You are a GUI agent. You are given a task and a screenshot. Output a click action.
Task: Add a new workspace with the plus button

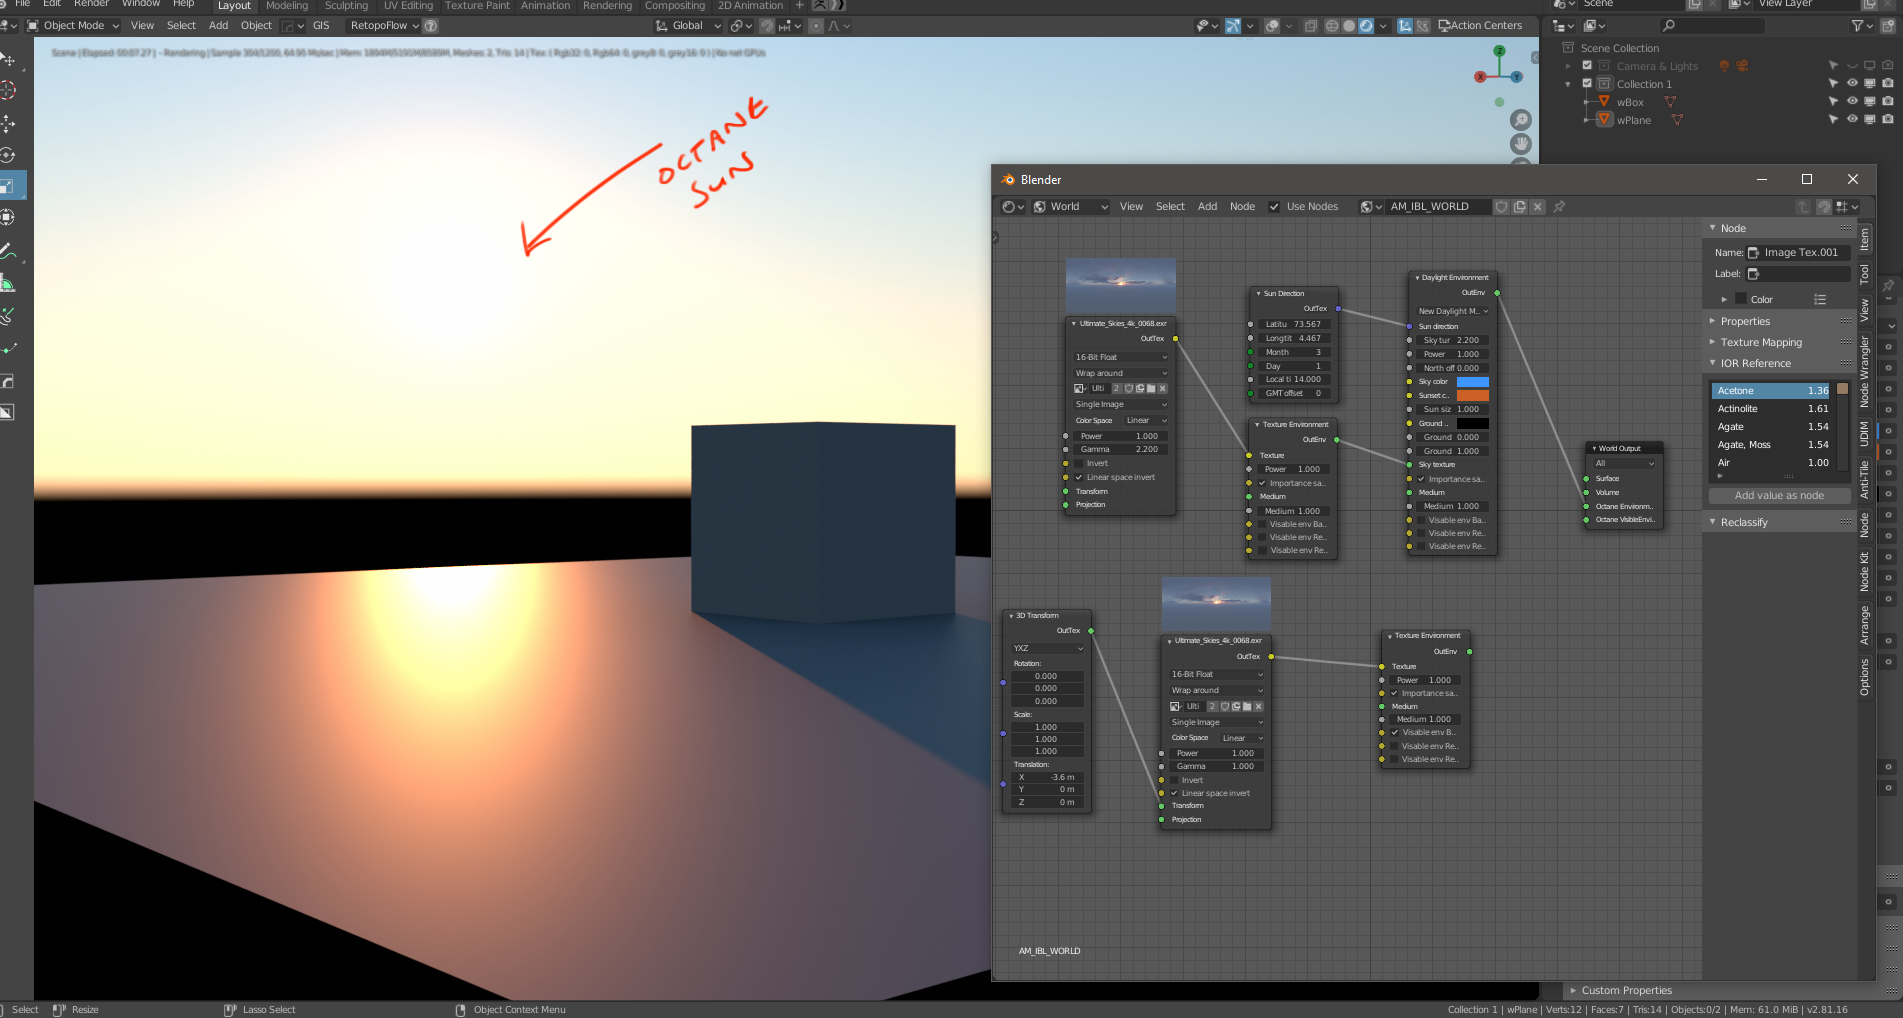click(x=799, y=6)
